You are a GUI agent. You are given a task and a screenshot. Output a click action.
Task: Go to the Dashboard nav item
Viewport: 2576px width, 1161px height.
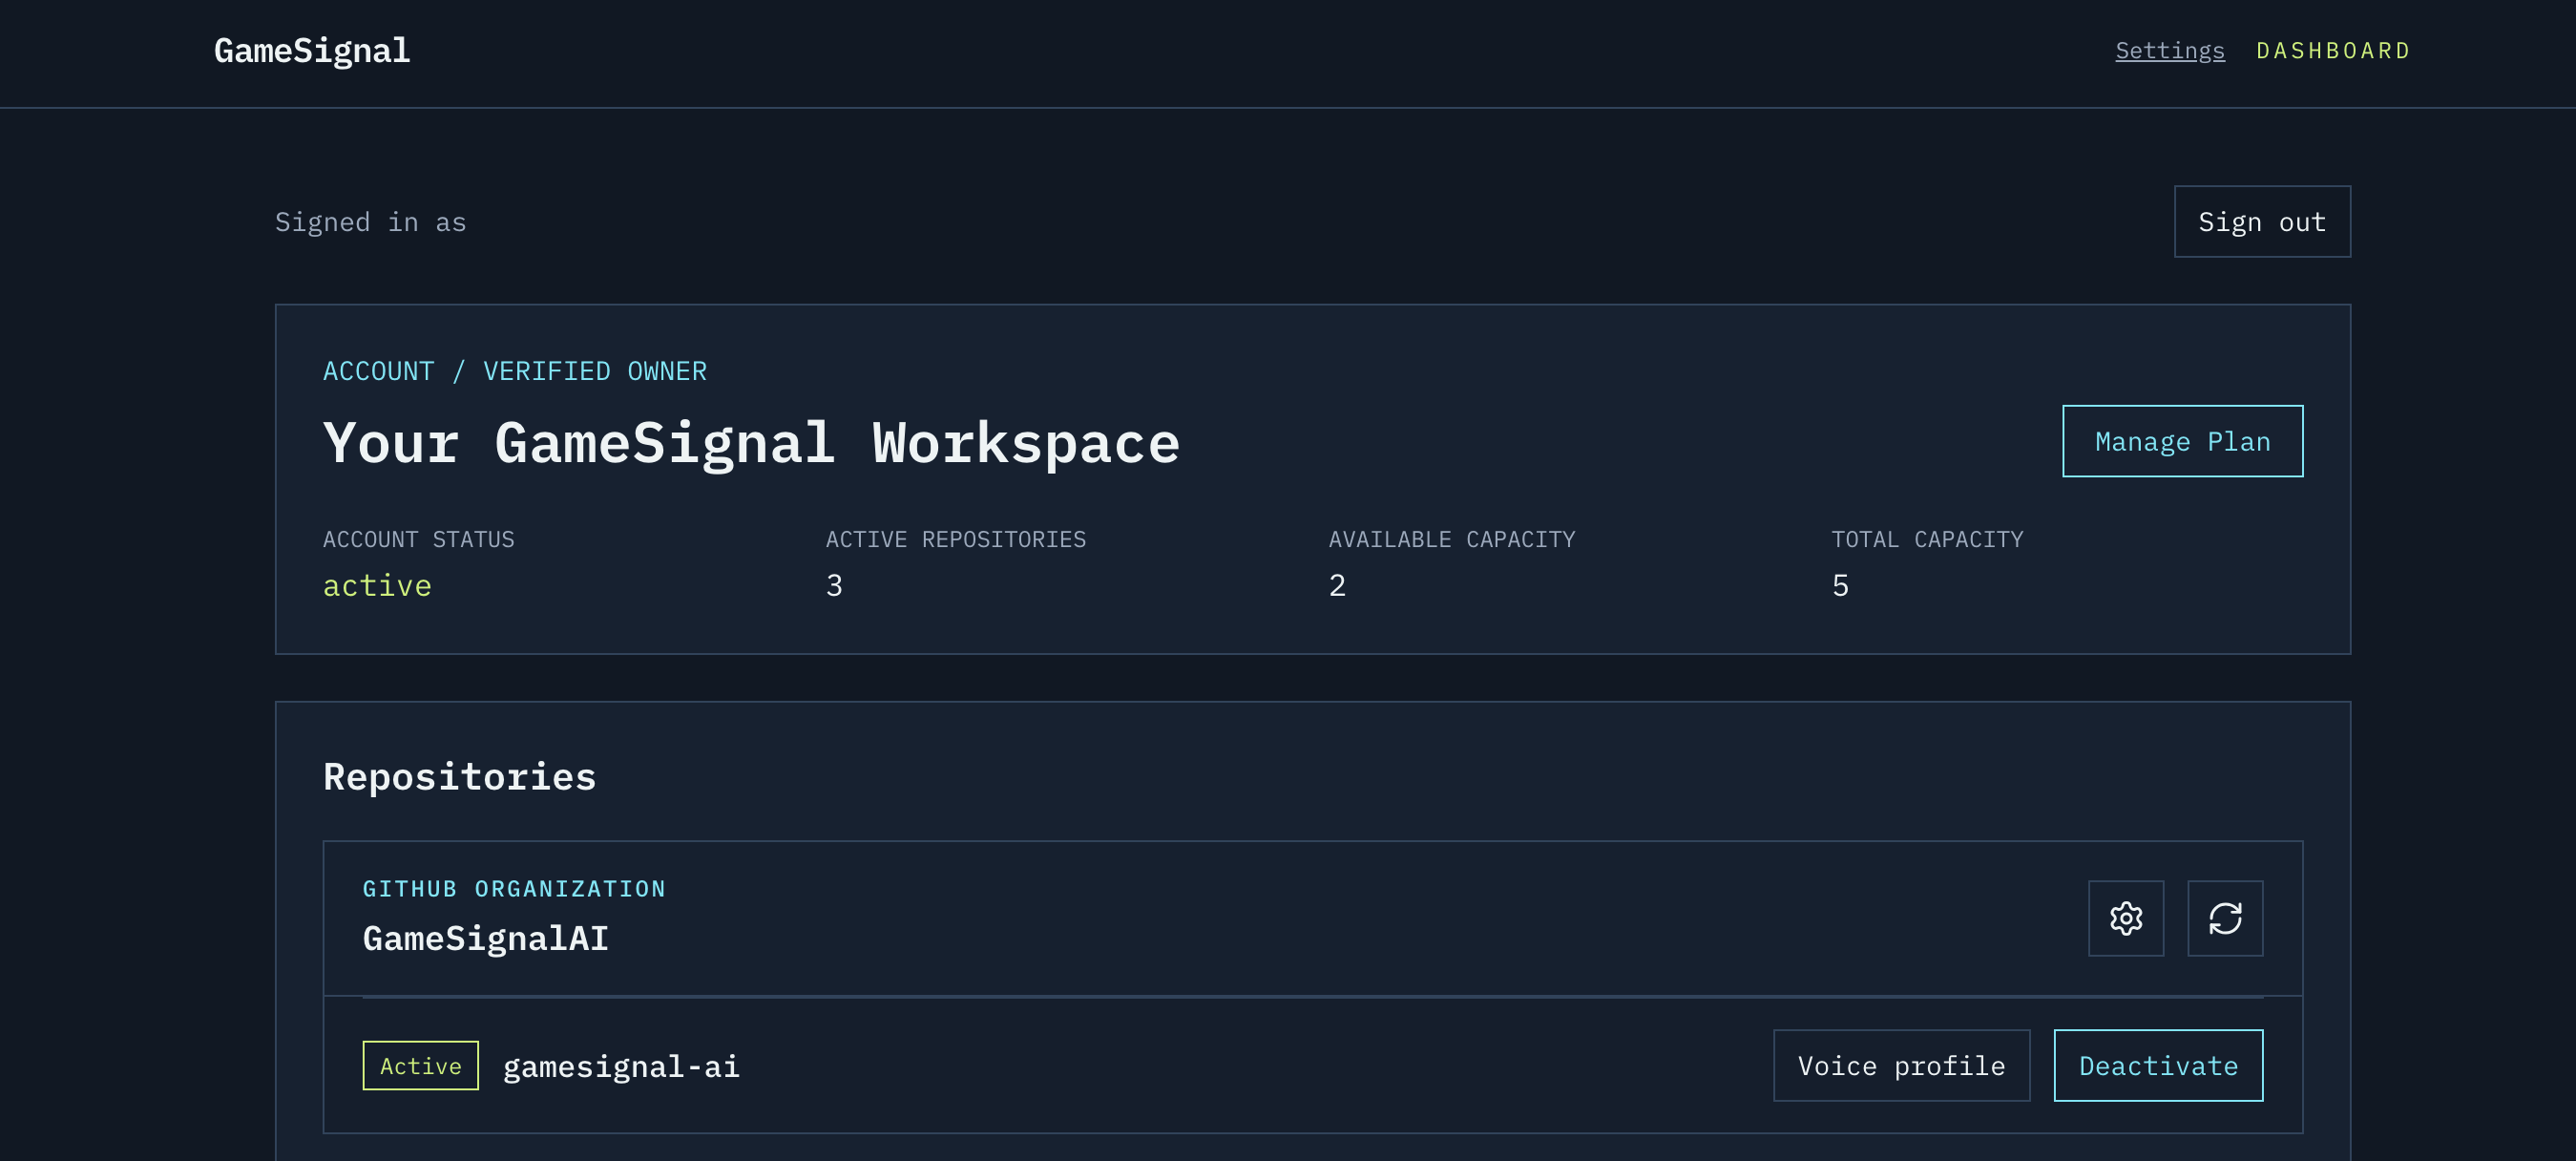click(2333, 50)
